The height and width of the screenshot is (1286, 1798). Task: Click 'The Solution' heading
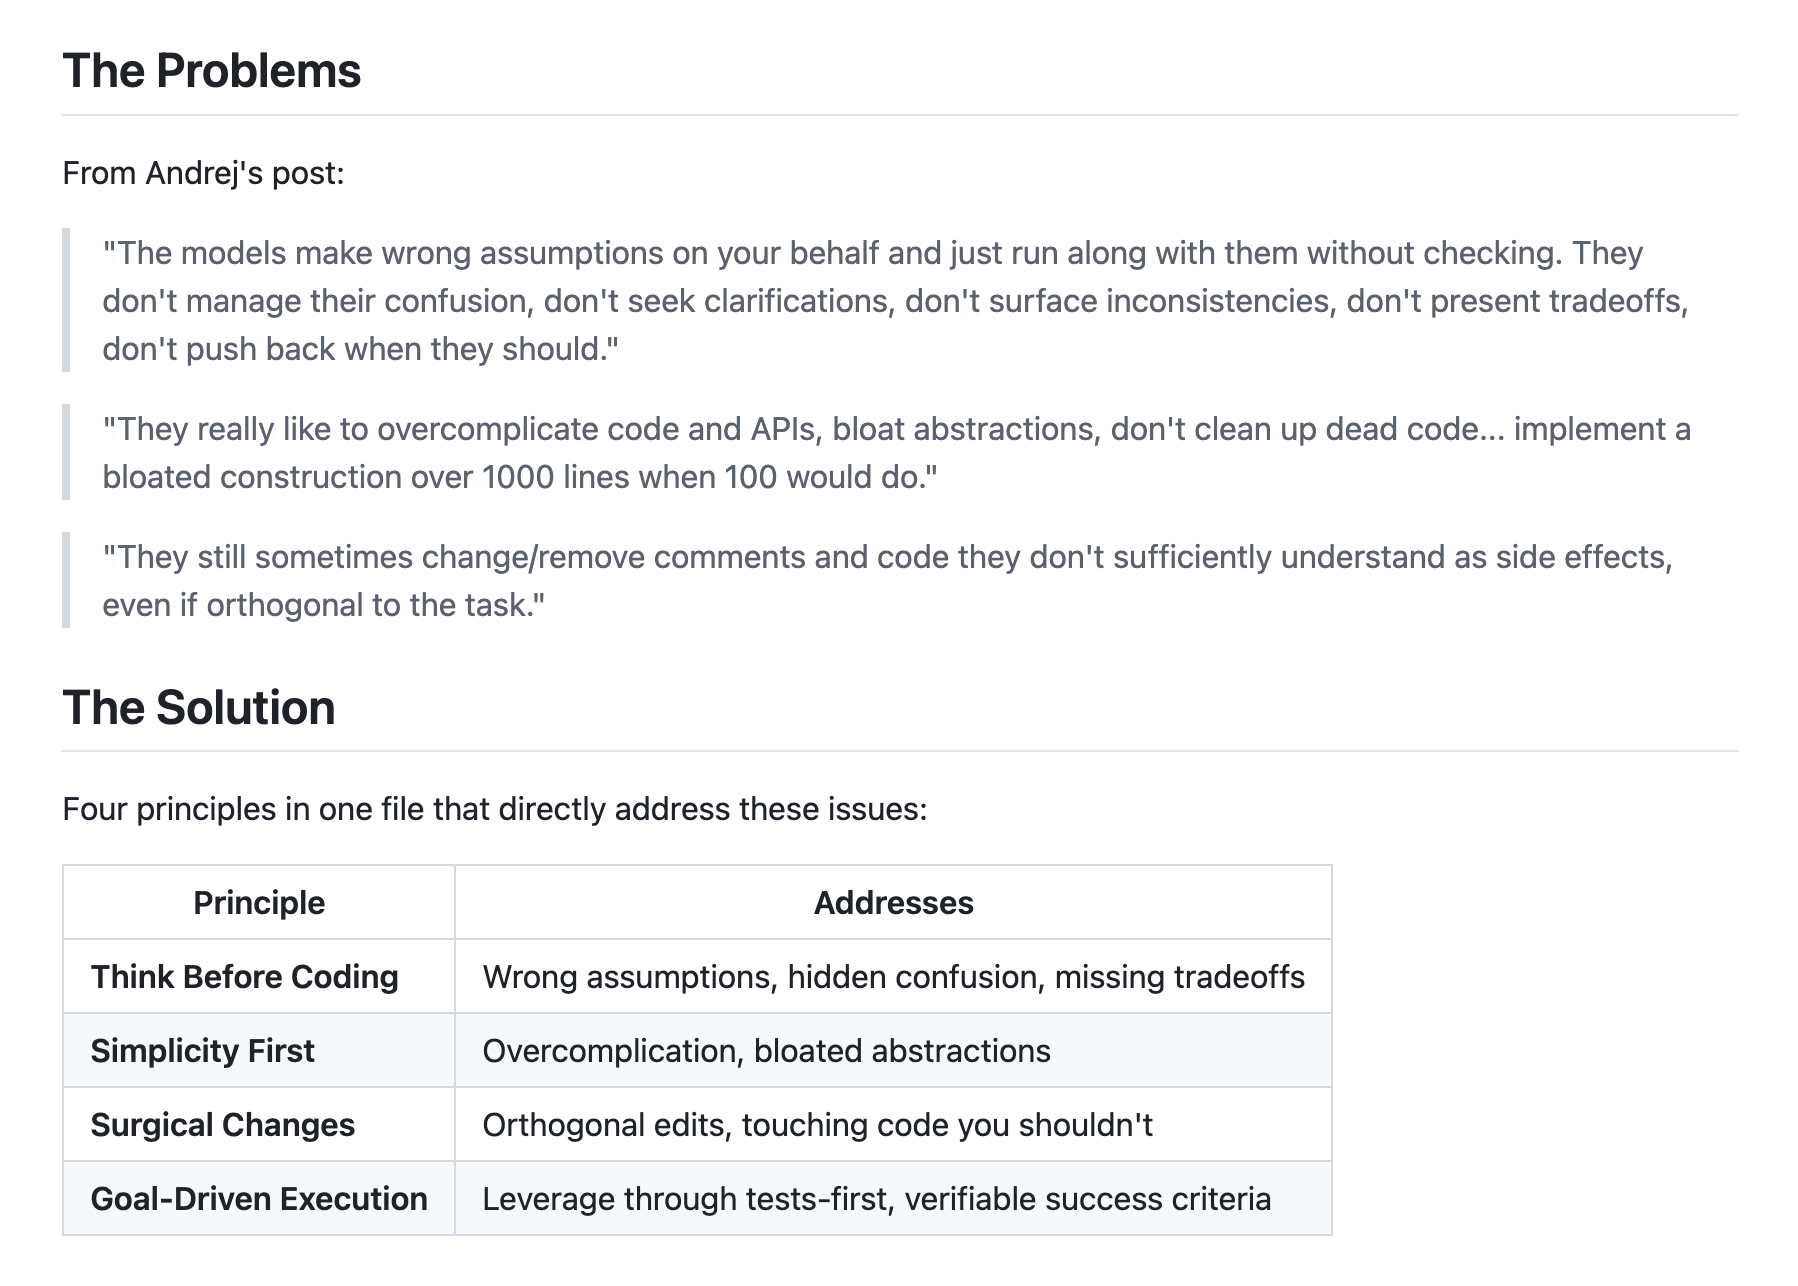[x=199, y=708]
